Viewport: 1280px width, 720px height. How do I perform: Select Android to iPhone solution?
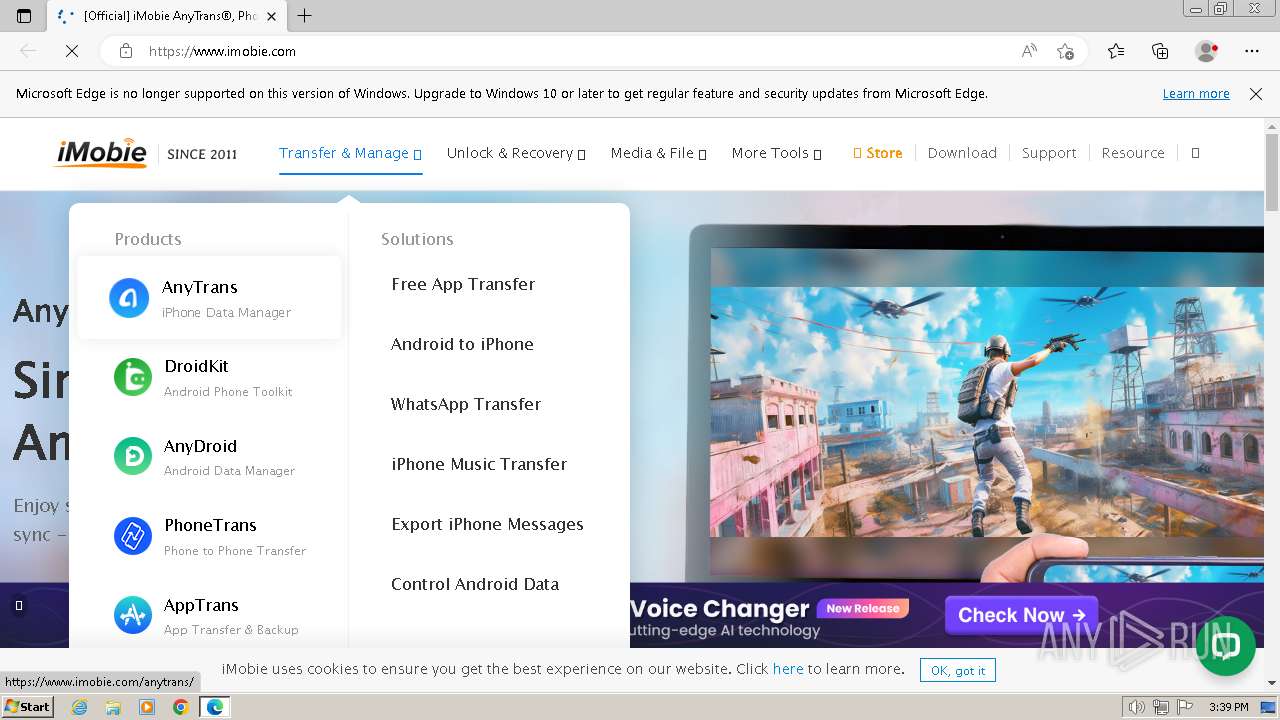coord(462,344)
